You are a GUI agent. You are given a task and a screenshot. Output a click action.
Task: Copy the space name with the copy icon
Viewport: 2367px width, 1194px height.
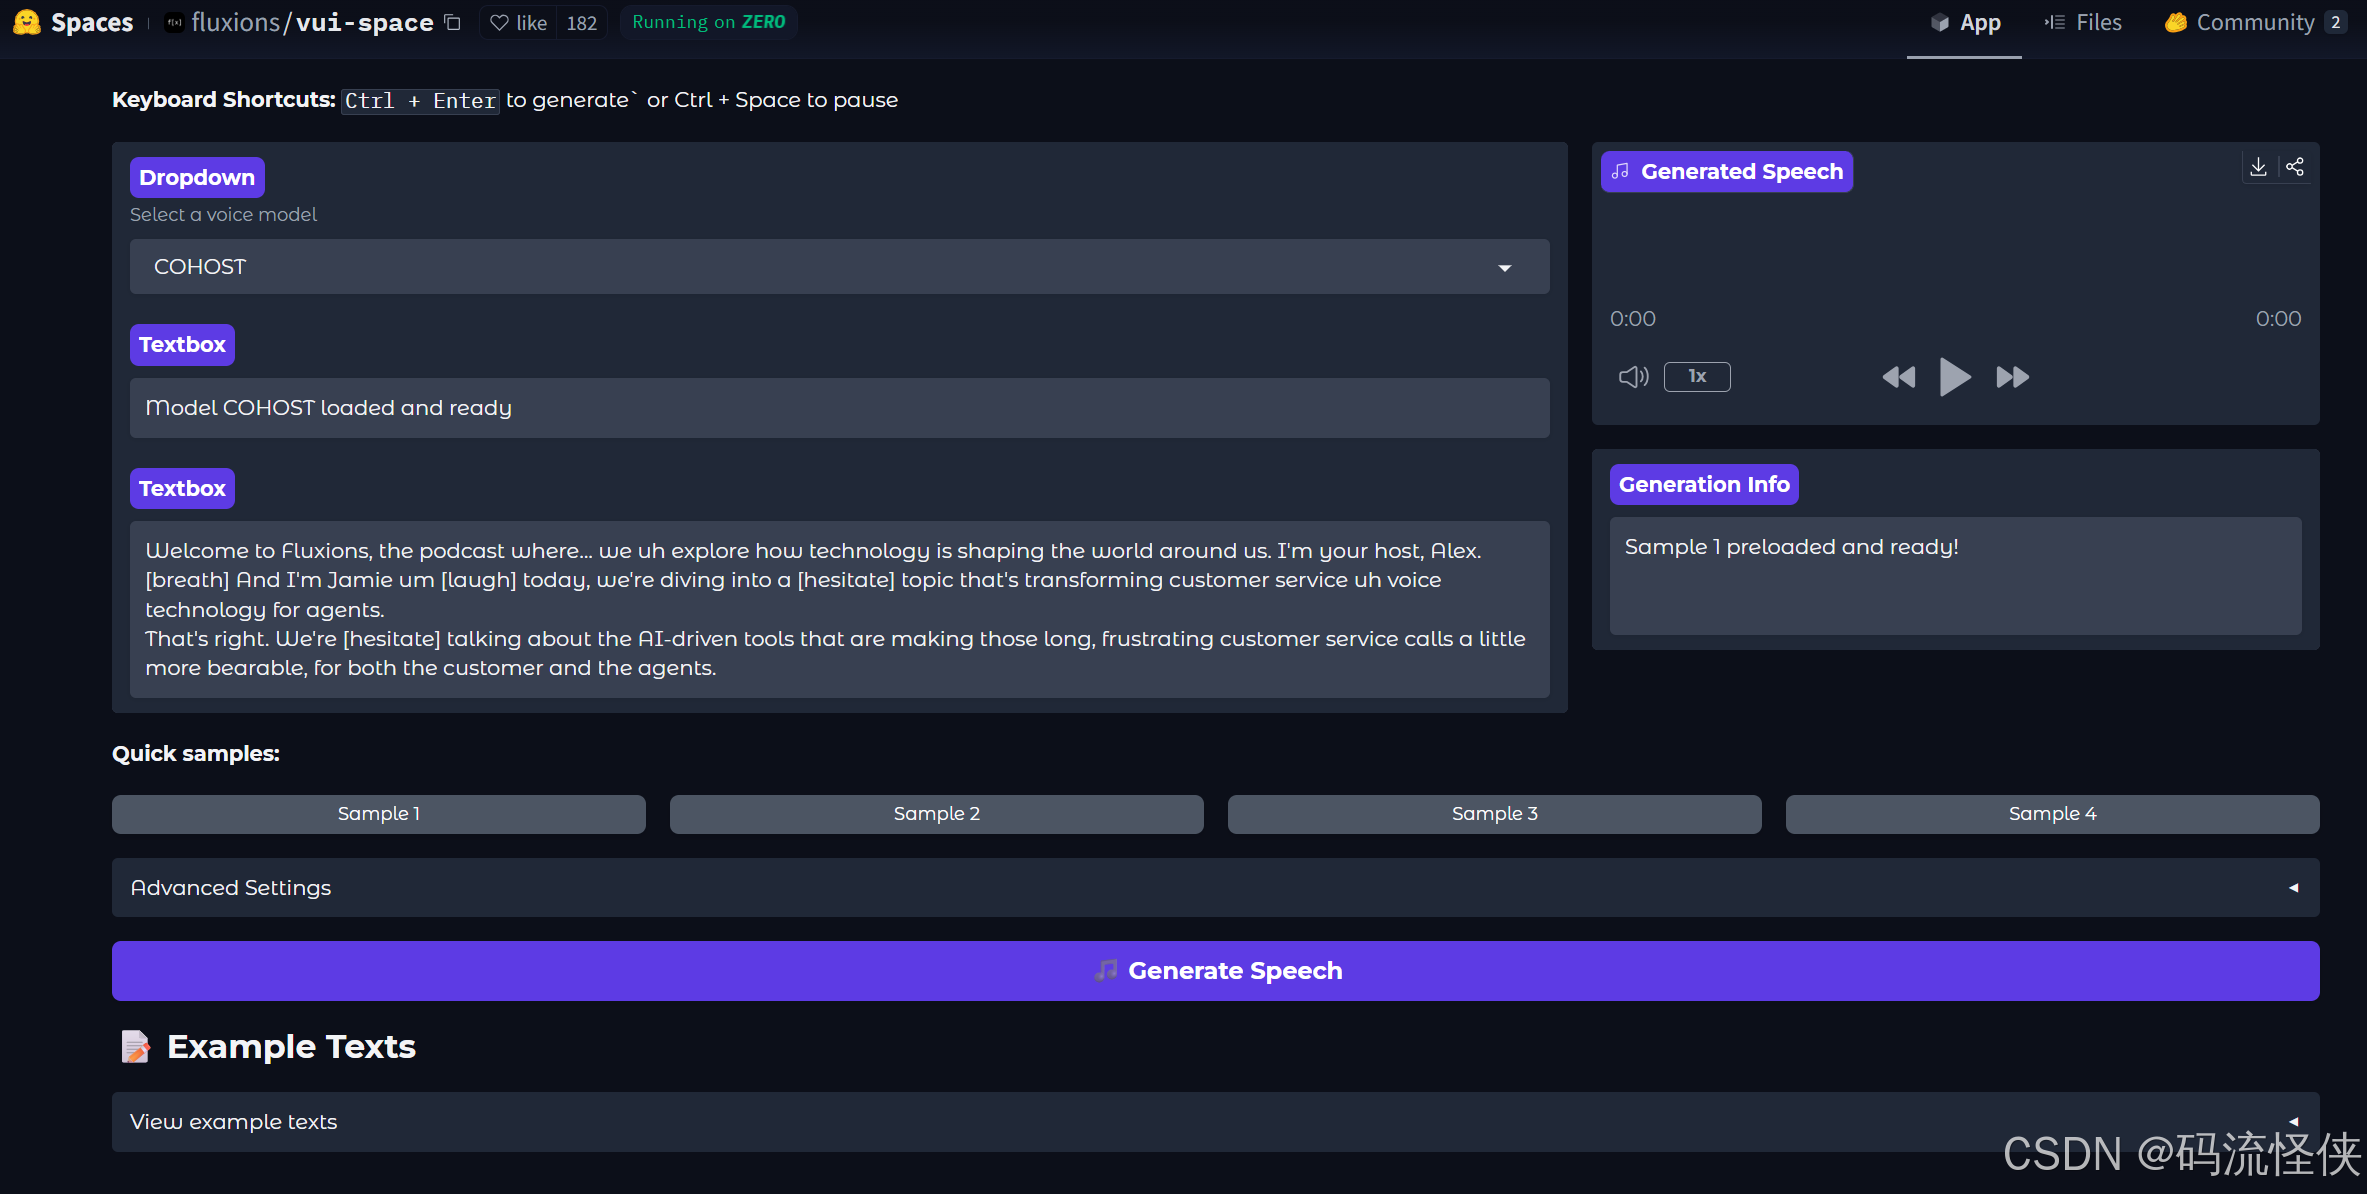coord(453,22)
